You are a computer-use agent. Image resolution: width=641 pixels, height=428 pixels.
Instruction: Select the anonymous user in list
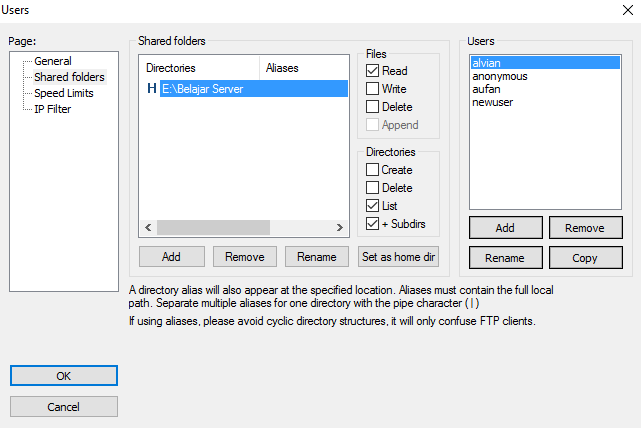500,76
